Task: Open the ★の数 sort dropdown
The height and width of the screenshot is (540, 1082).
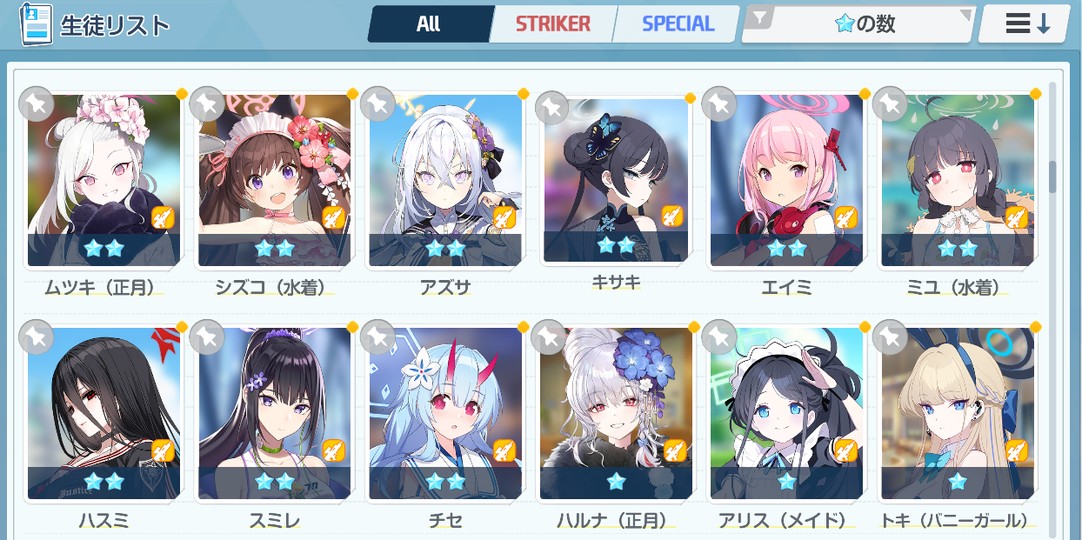Action: coord(858,24)
